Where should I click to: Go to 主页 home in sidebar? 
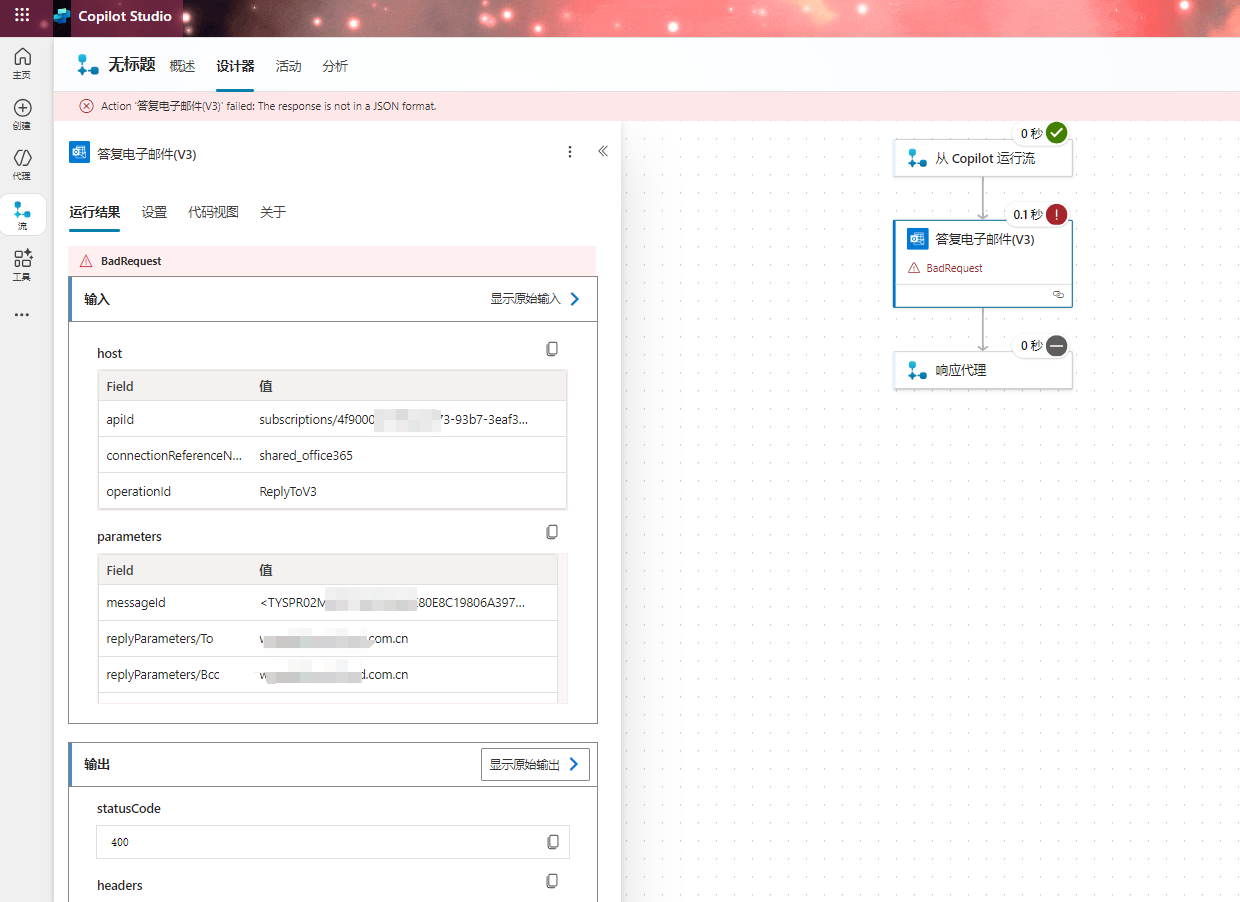(x=22, y=63)
